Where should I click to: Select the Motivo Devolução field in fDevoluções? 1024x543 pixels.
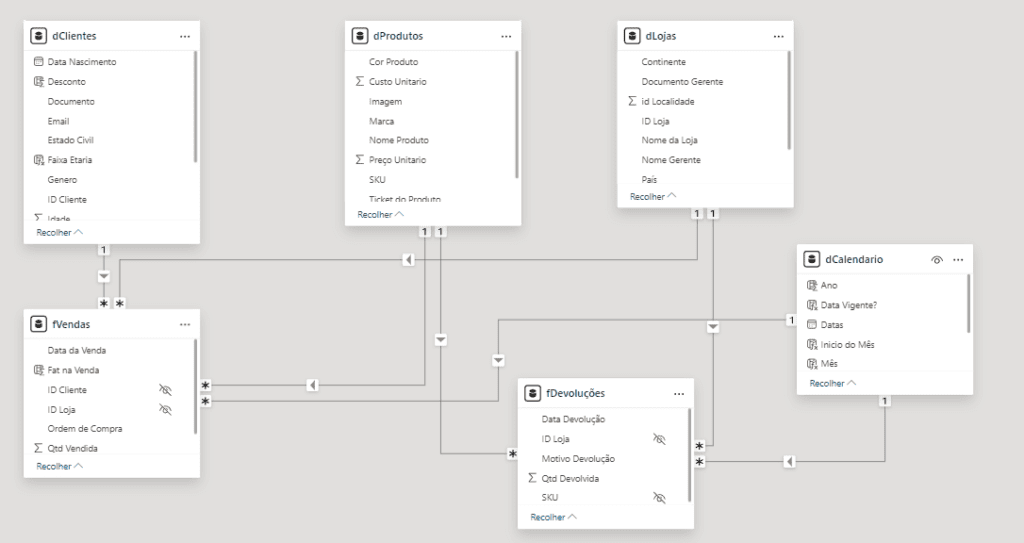pyautogui.click(x=578, y=459)
